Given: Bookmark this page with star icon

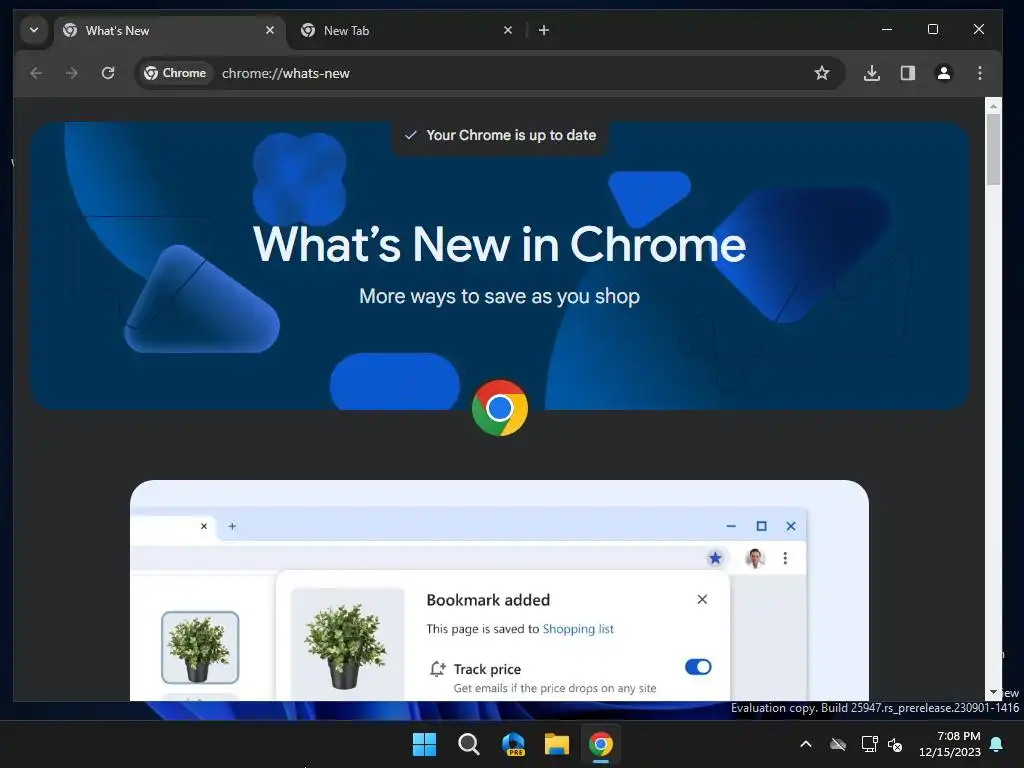Looking at the screenshot, I should pos(822,73).
